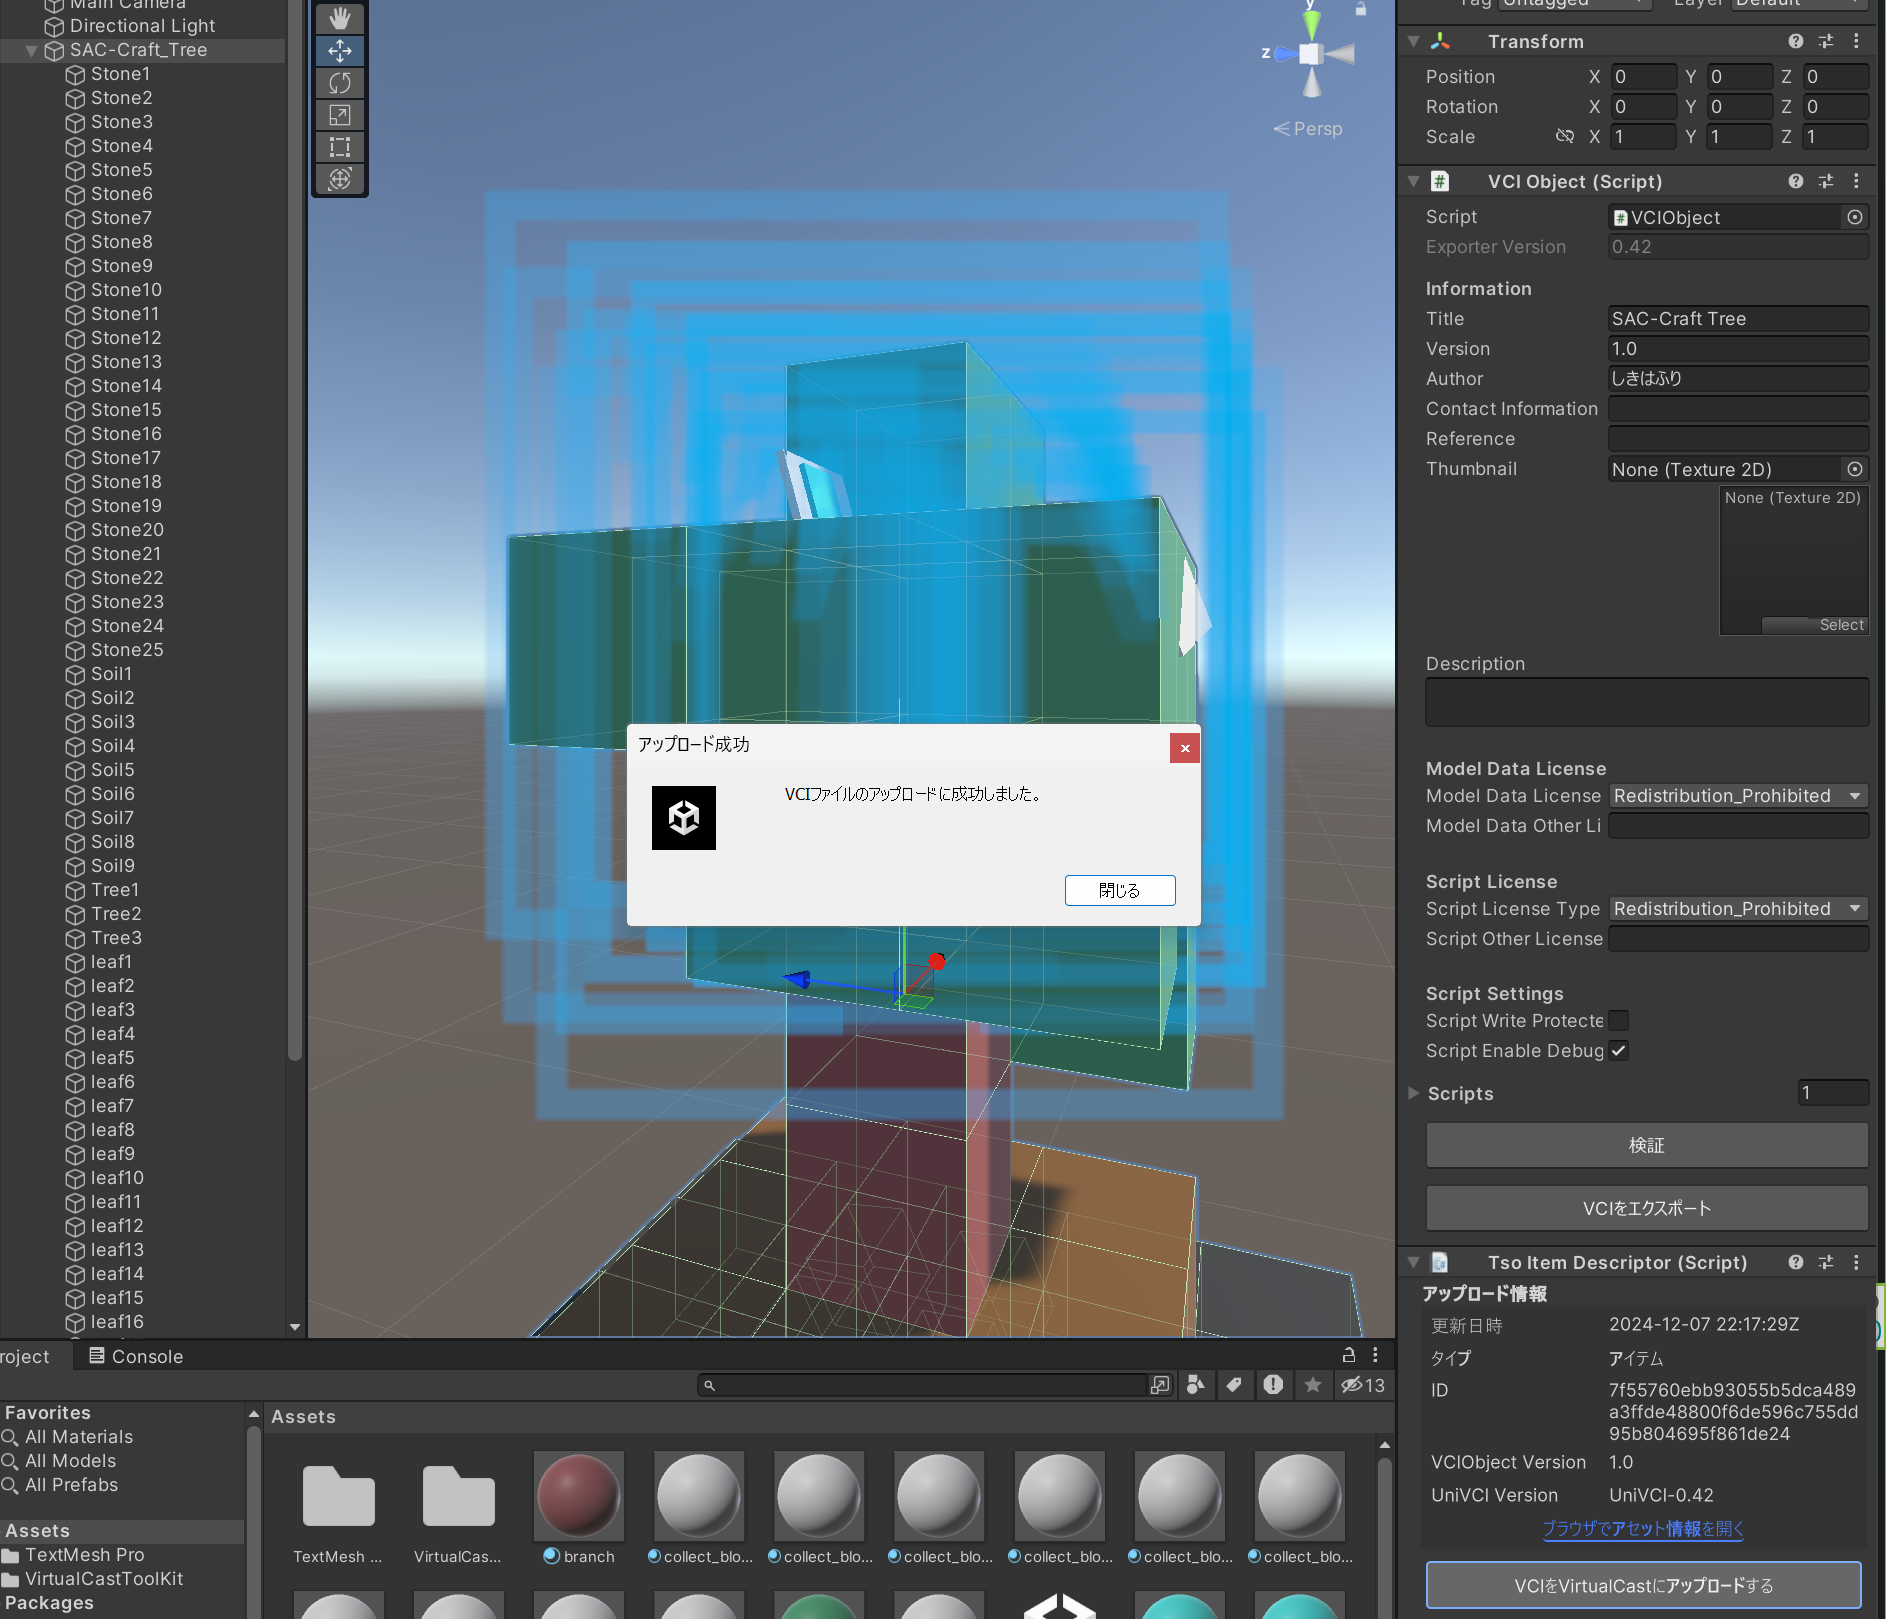Image resolution: width=1886 pixels, height=1619 pixels.
Task: Select the Move tool
Action: tap(340, 51)
